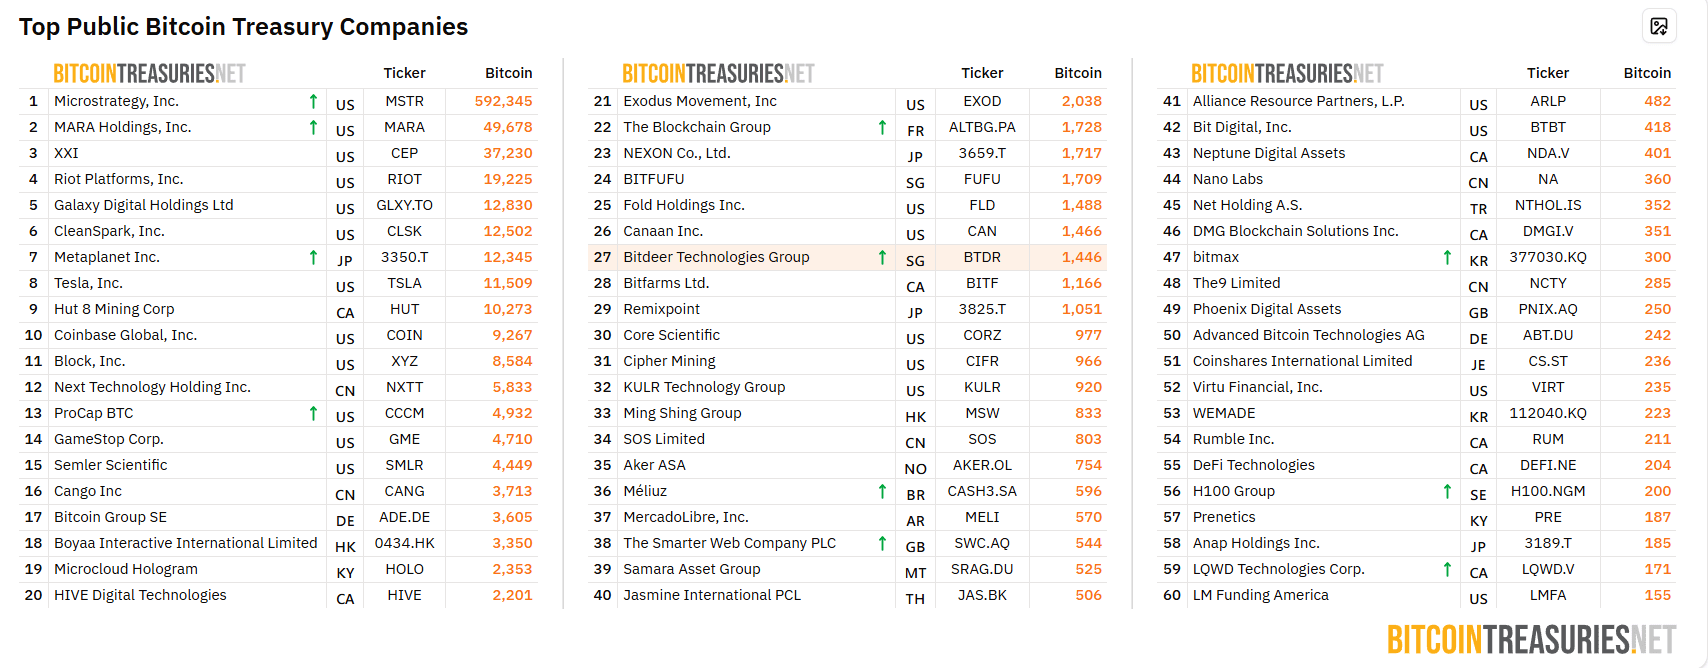Click the Ticker column header in middle table
This screenshot has height=668, width=1708.
point(982,73)
